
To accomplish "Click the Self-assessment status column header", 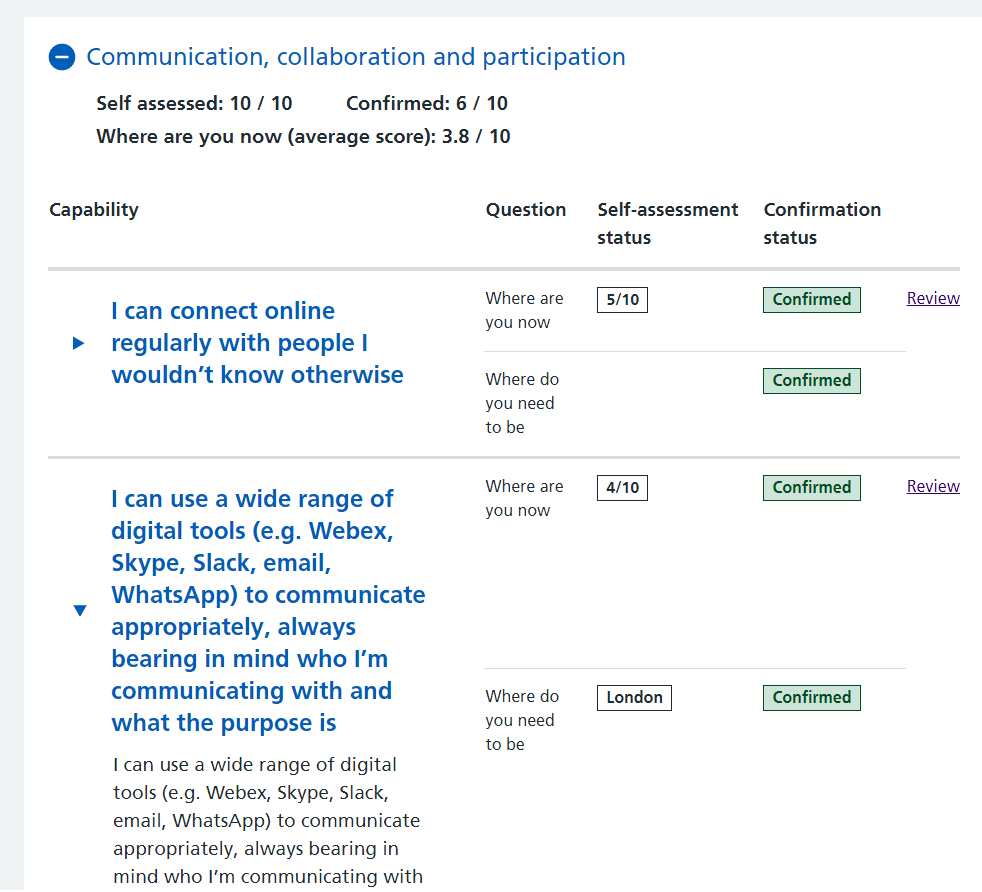I will 667,223.
